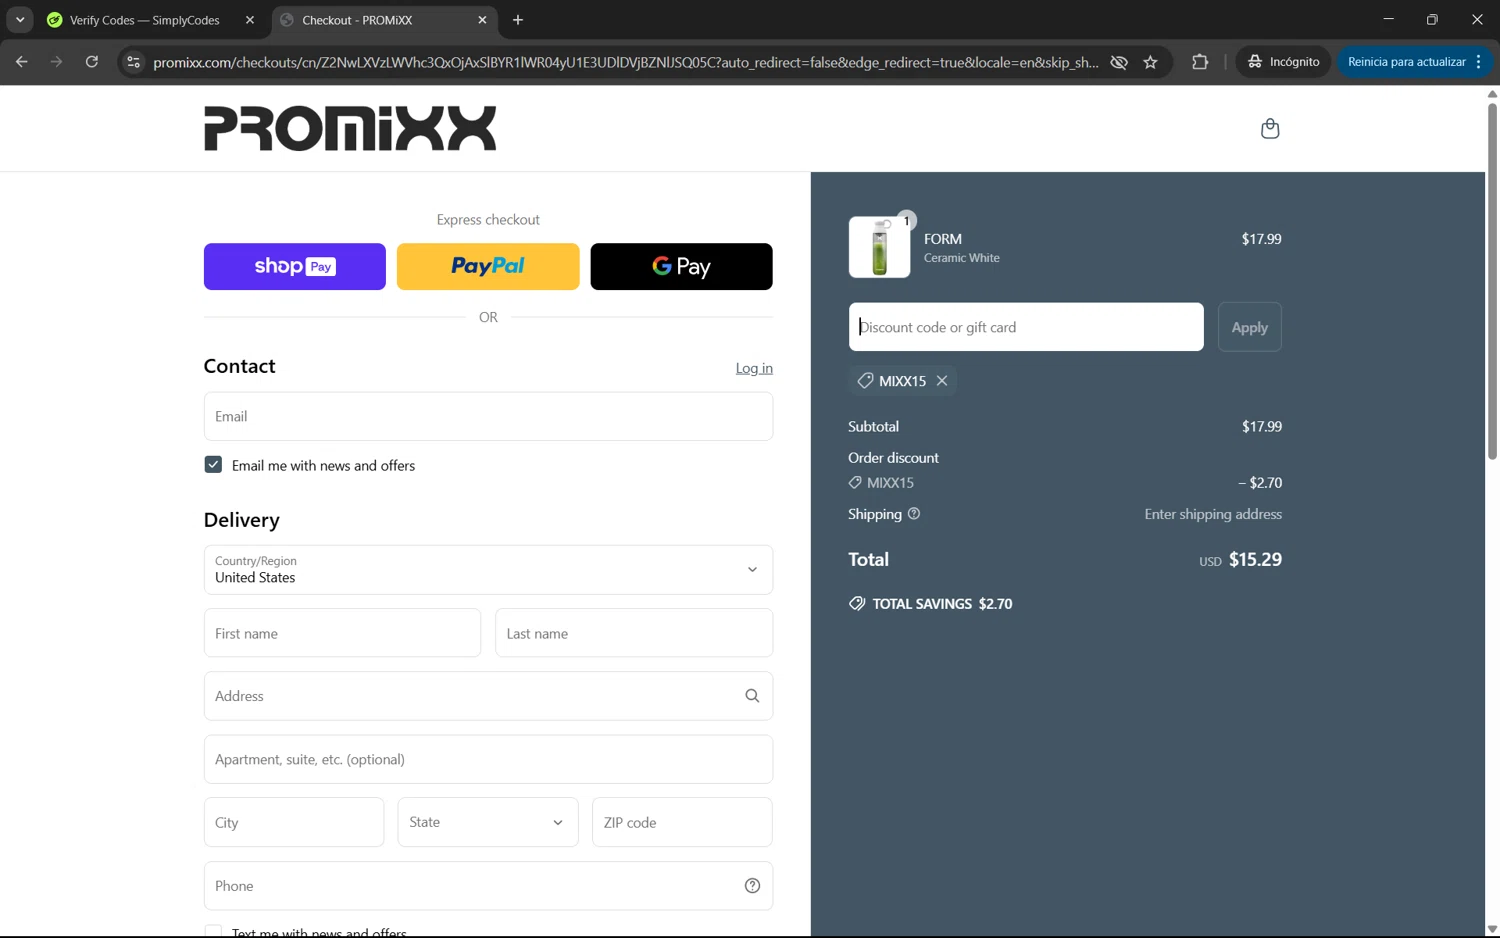Open the Chrome three-dot menu

tap(1478, 62)
